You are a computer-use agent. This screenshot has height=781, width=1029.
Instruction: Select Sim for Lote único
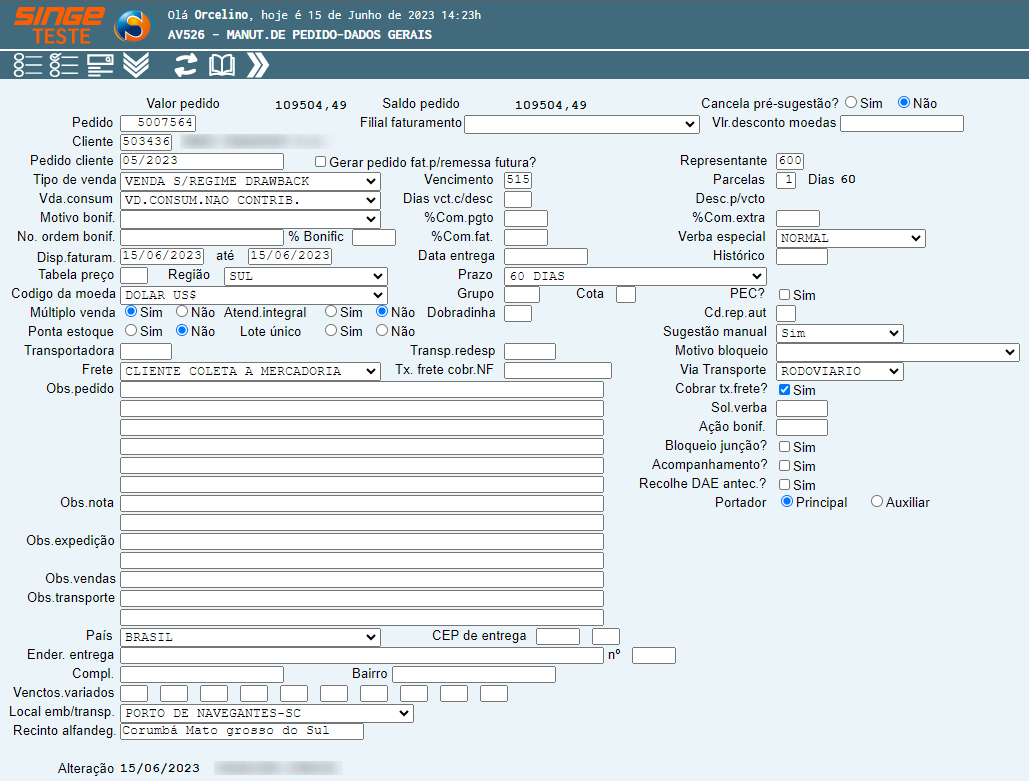(x=331, y=331)
